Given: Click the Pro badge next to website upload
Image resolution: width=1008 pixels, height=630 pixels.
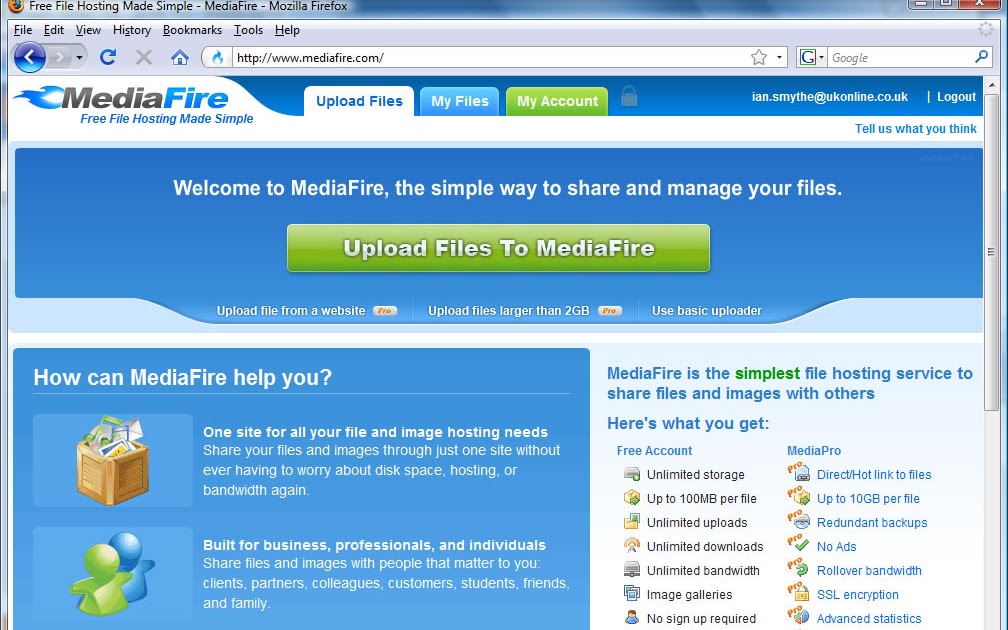Looking at the screenshot, I should (x=384, y=310).
